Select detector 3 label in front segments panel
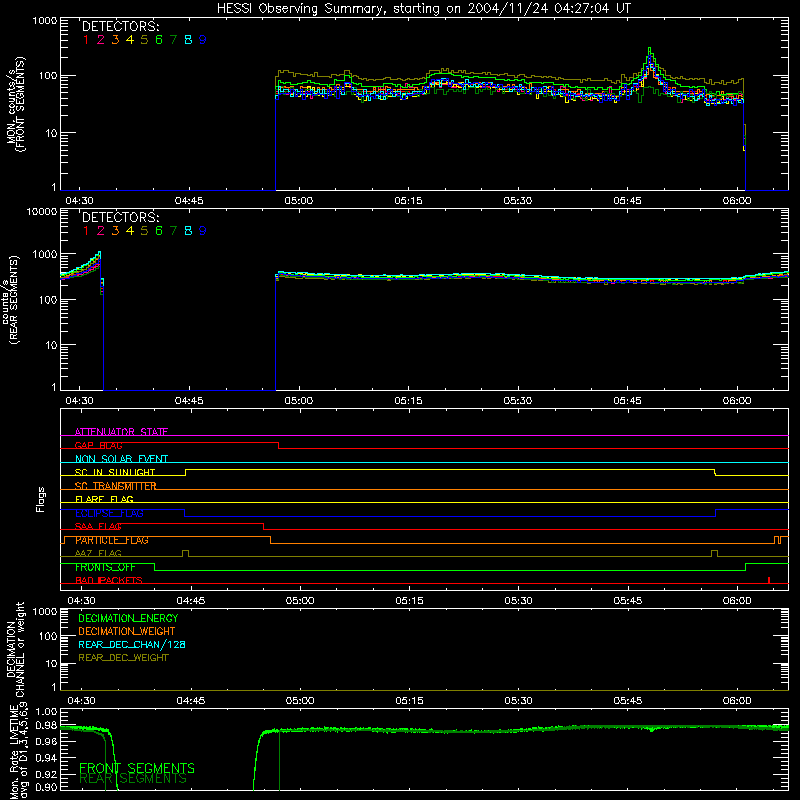Screen dimensions: 800x800 click(x=115, y=40)
